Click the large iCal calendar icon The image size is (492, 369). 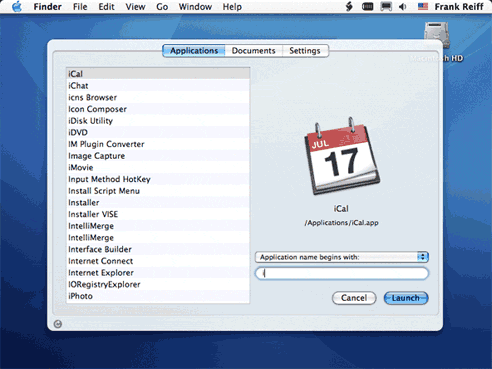tap(342, 156)
